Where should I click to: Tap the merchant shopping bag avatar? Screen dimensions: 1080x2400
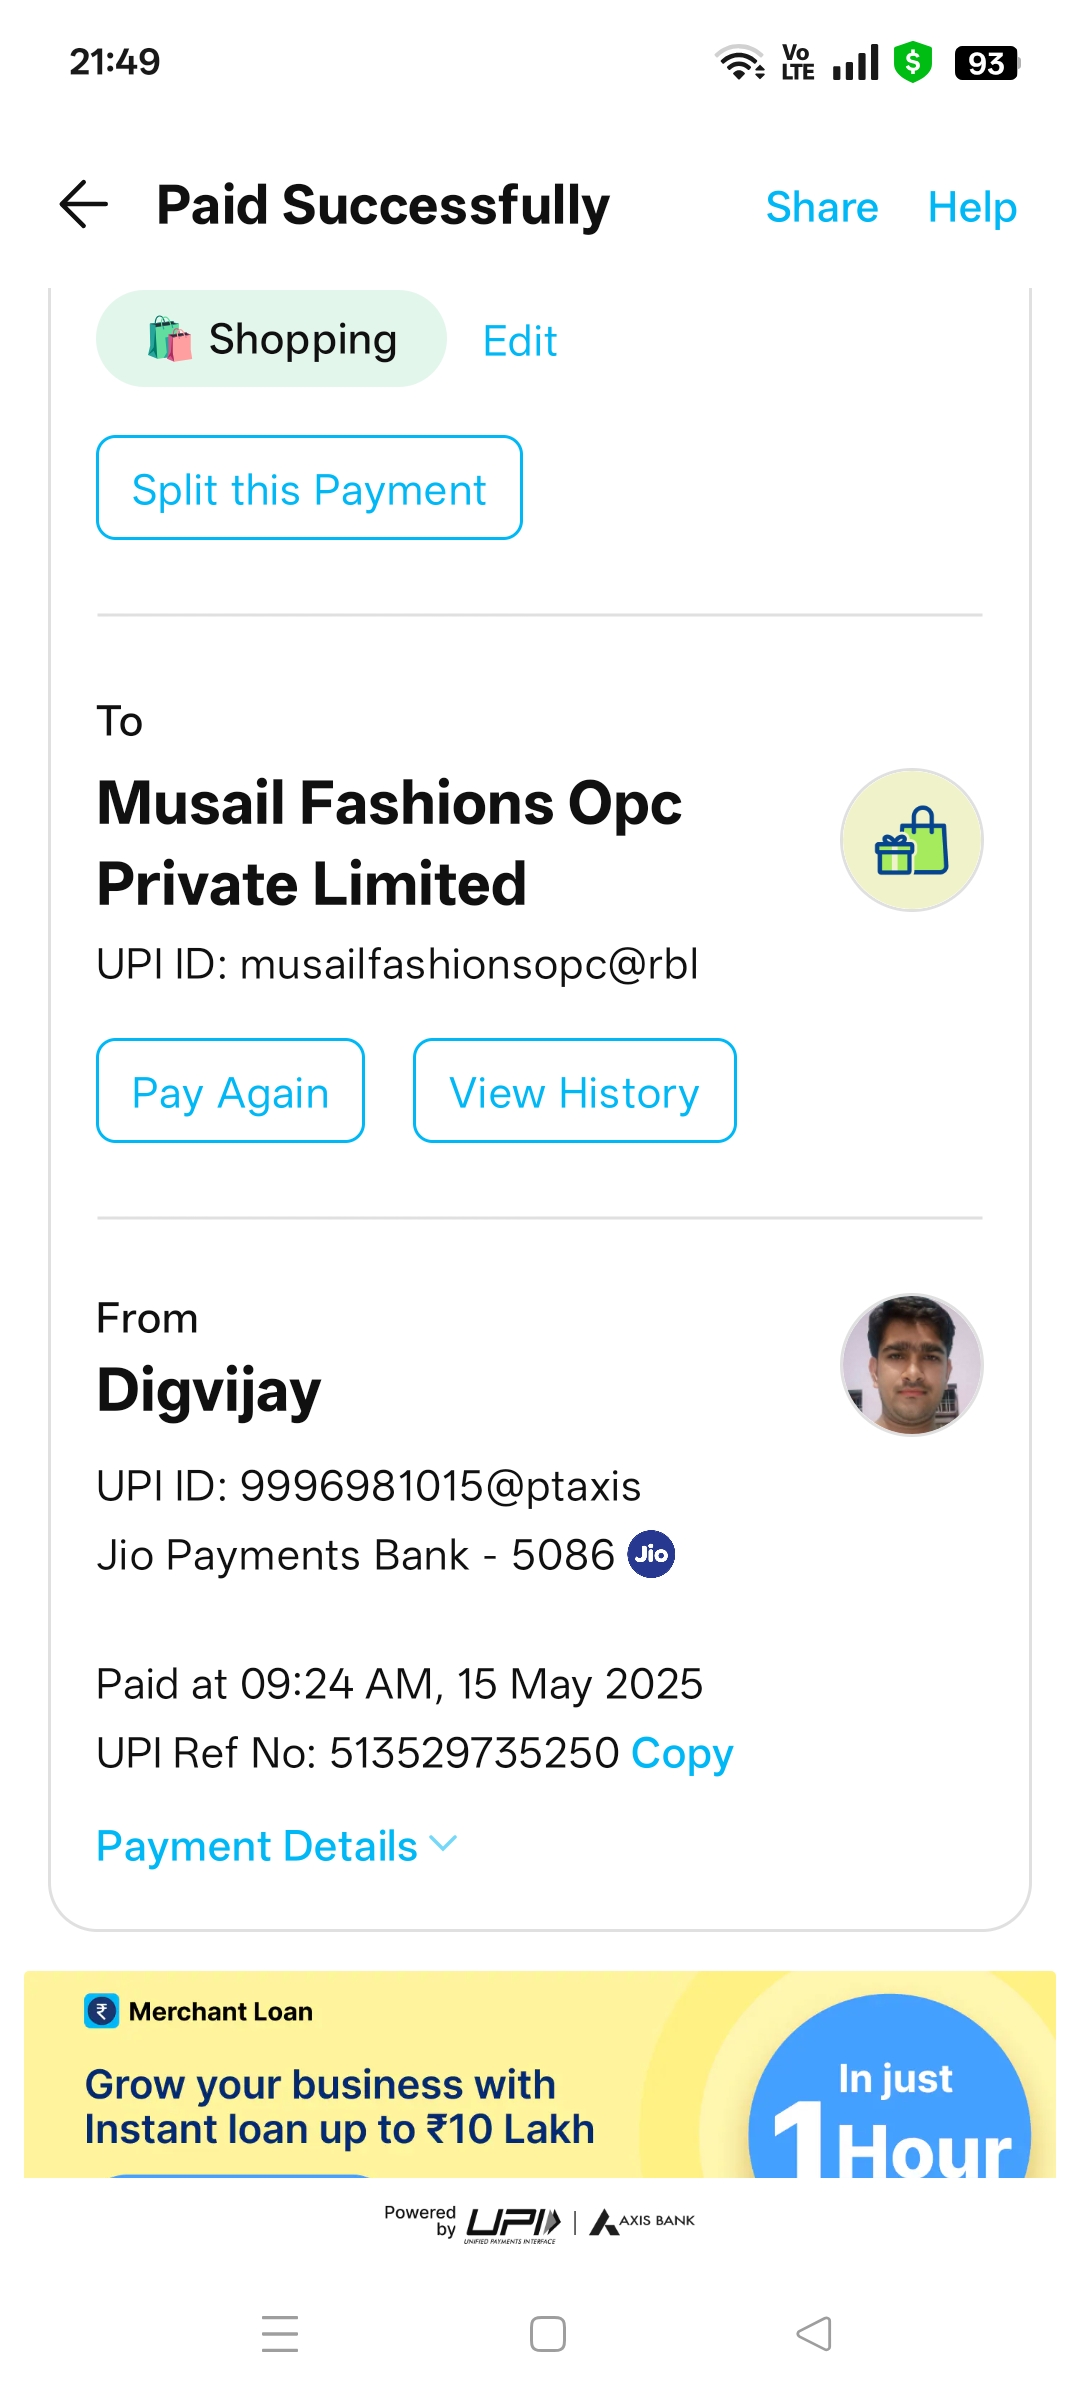911,840
